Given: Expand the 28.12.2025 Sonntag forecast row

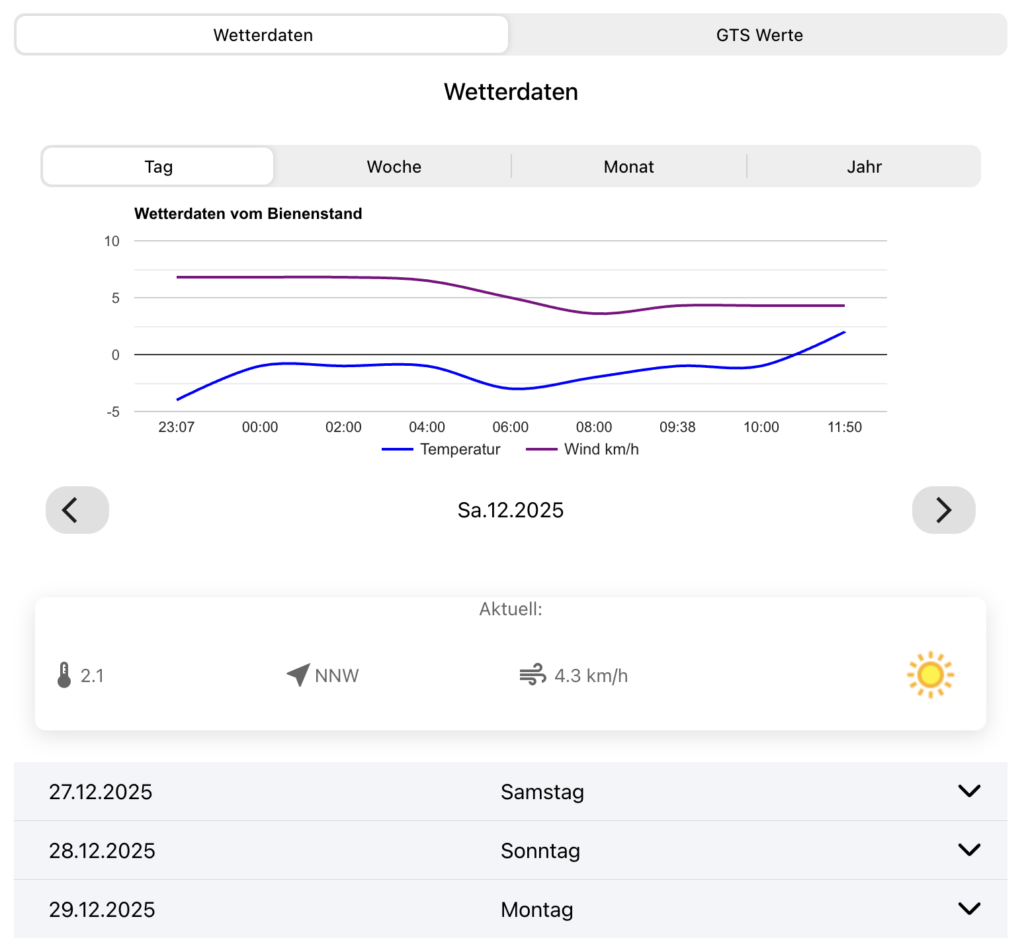Looking at the screenshot, I should tap(968, 851).
